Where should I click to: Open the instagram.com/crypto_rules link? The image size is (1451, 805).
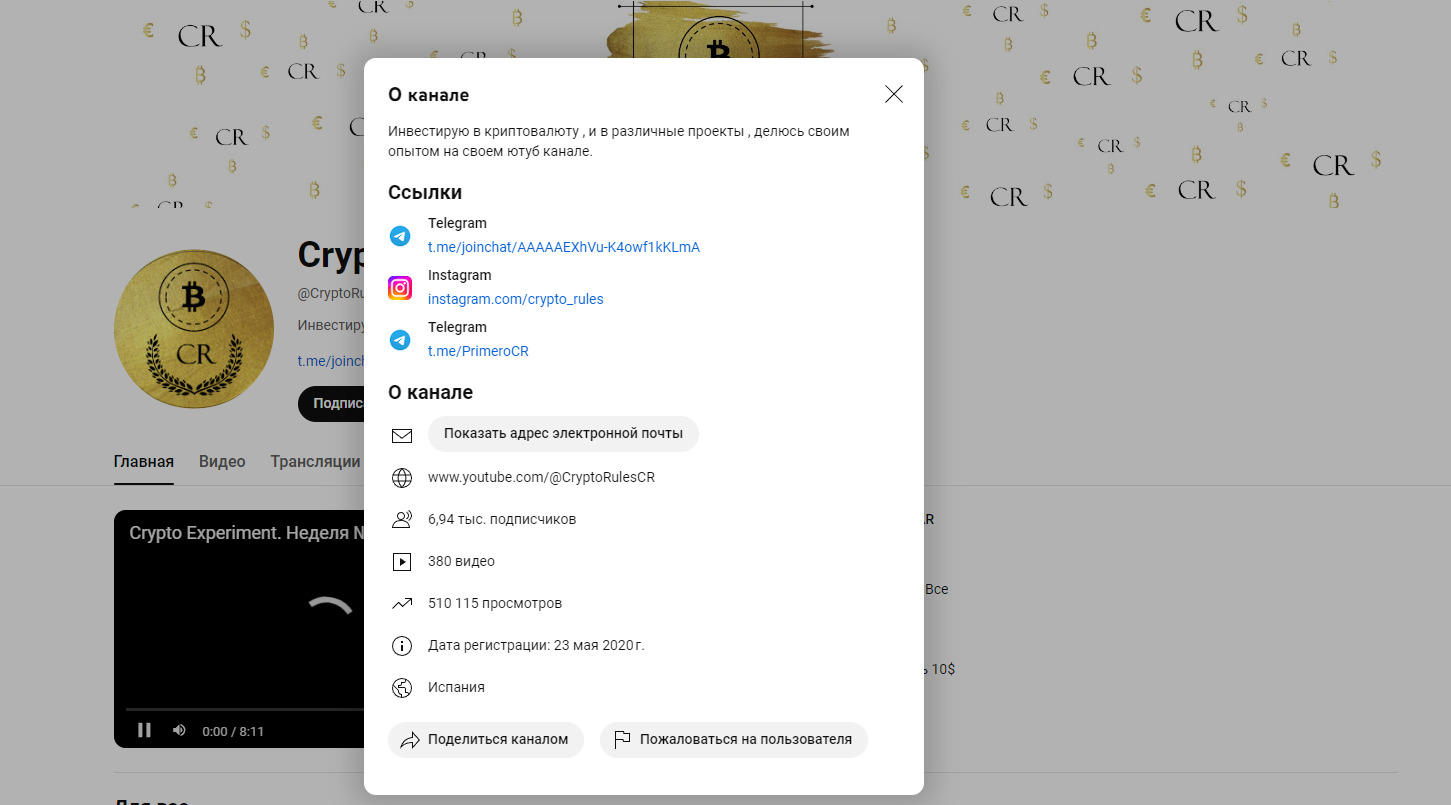[x=516, y=299]
